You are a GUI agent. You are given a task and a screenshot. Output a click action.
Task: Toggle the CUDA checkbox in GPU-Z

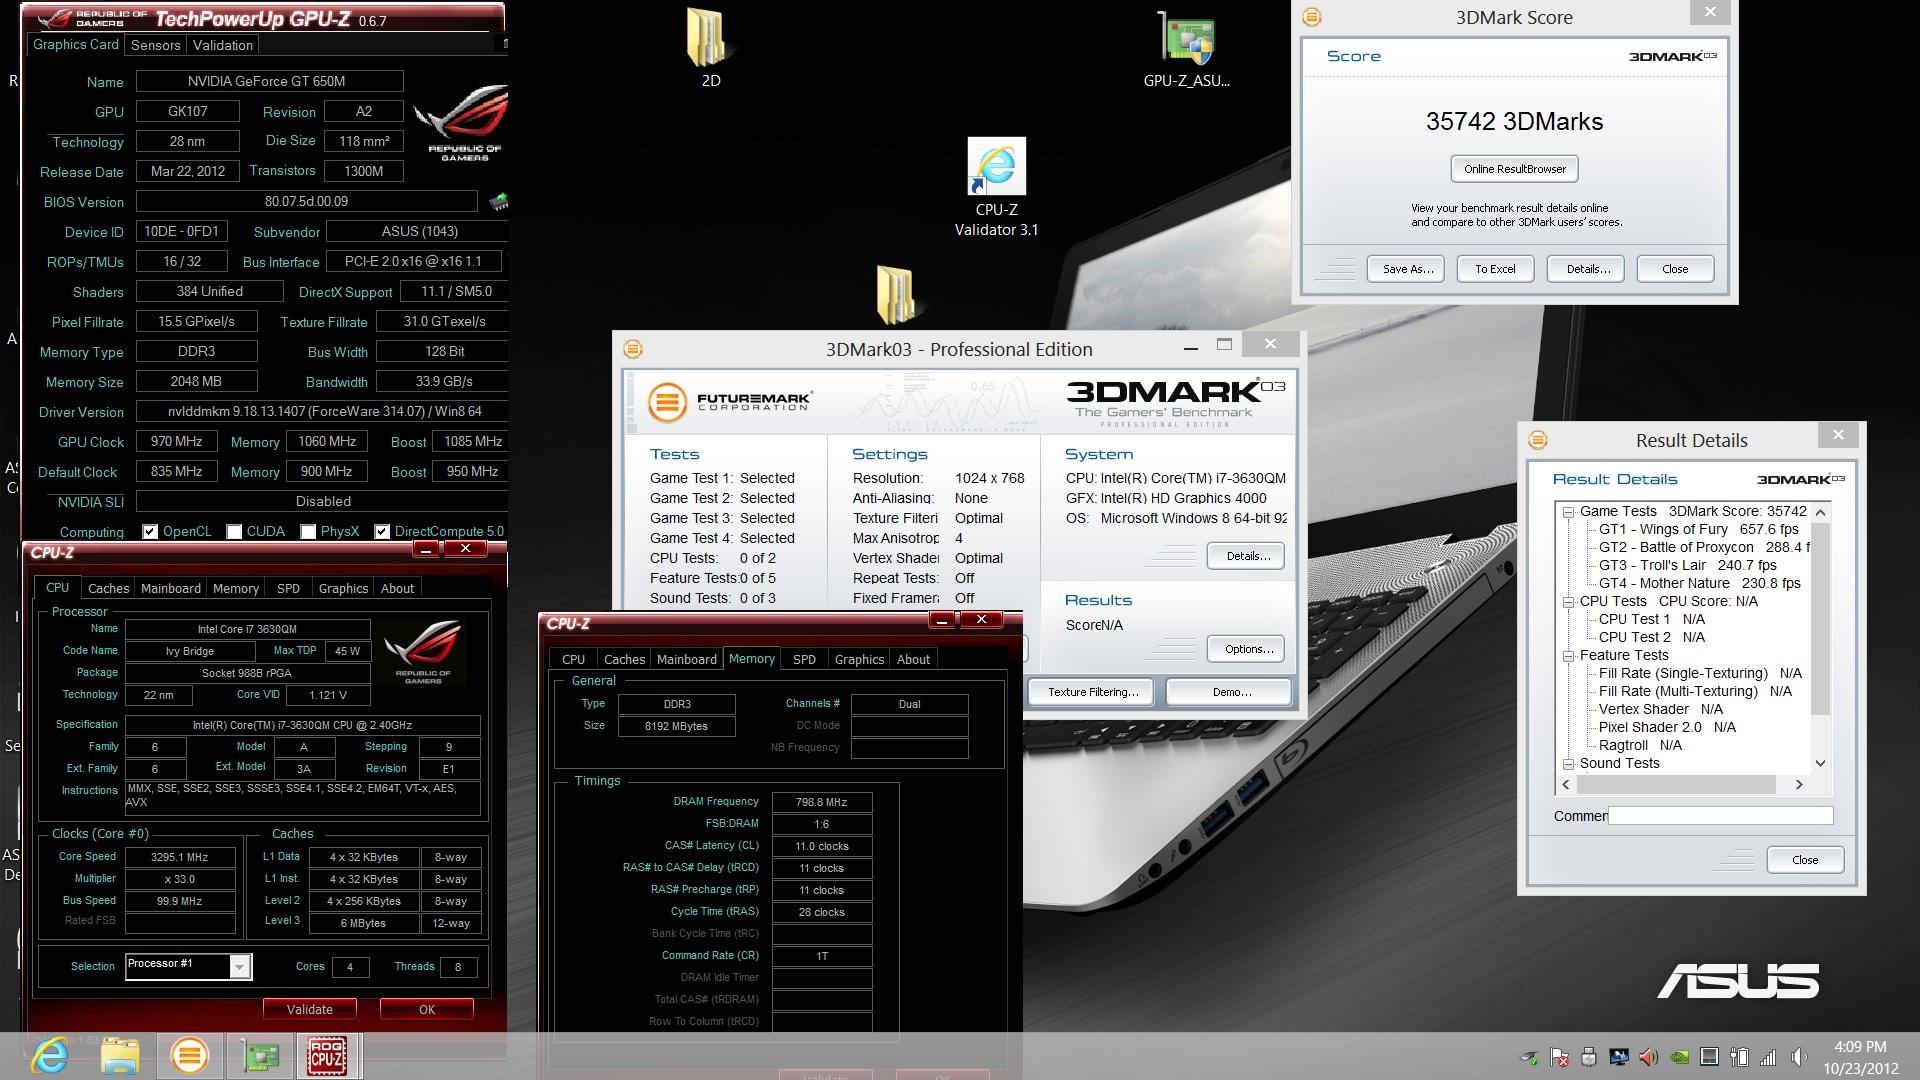[x=234, y=532]
